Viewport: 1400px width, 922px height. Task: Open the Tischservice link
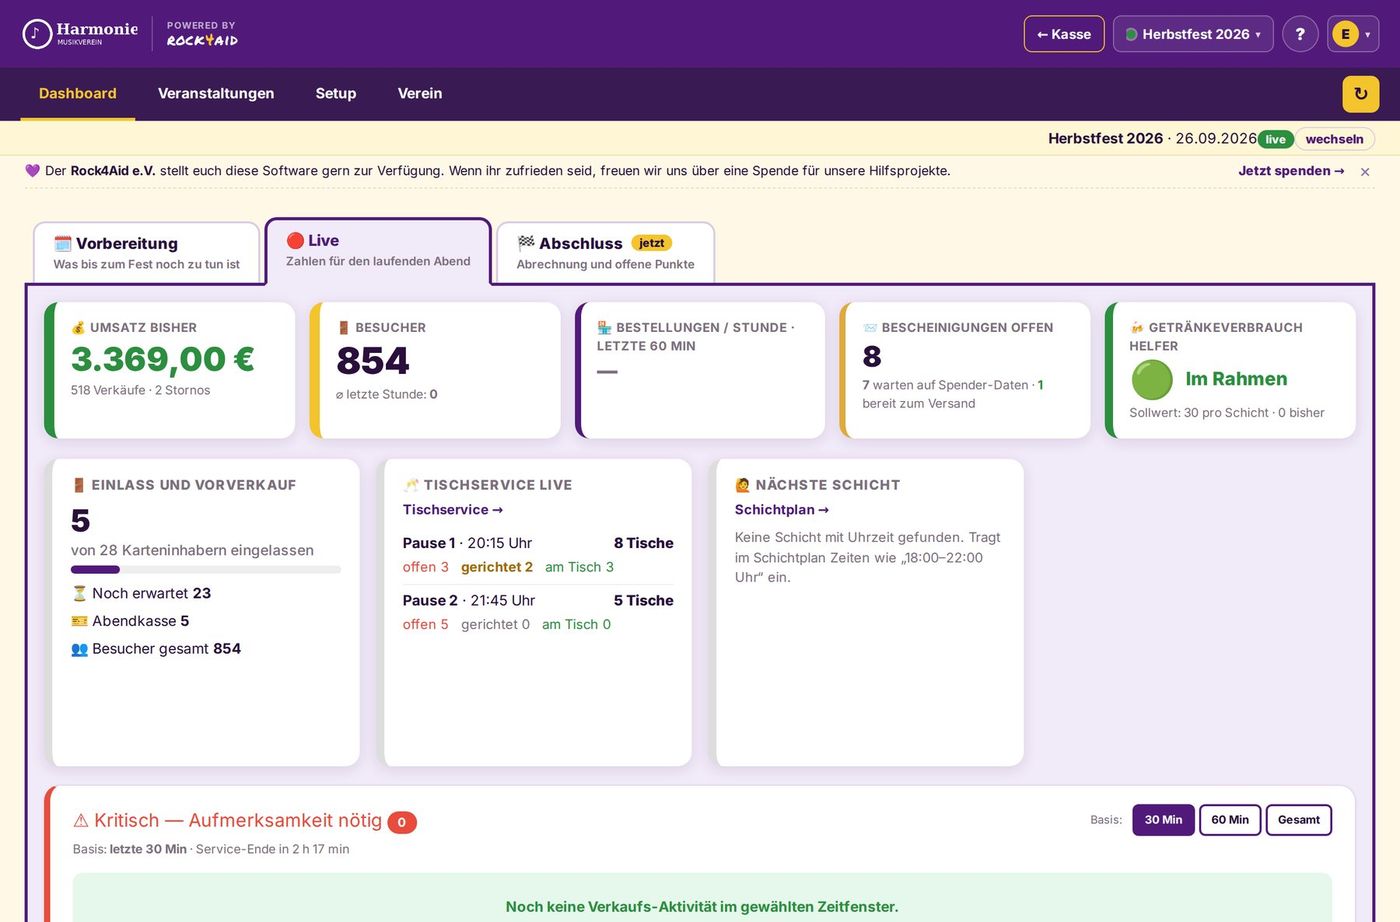coord(453,510)
